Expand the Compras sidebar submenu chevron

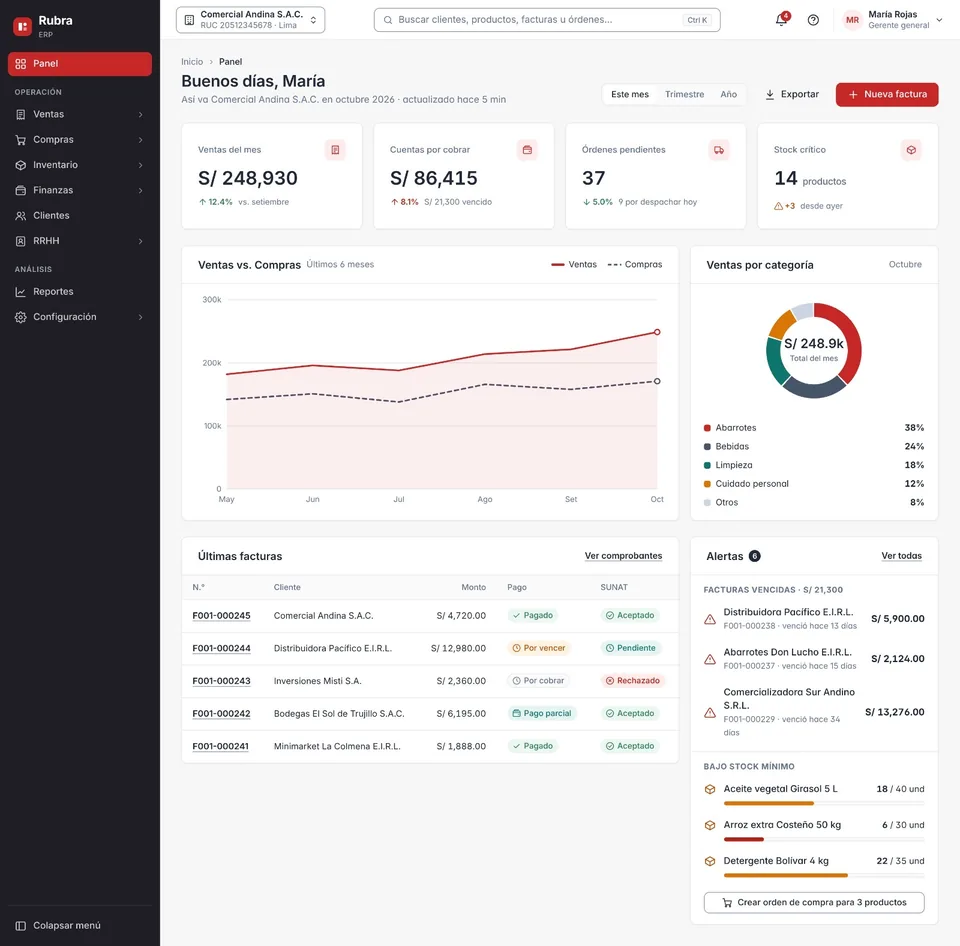point(140,140)
